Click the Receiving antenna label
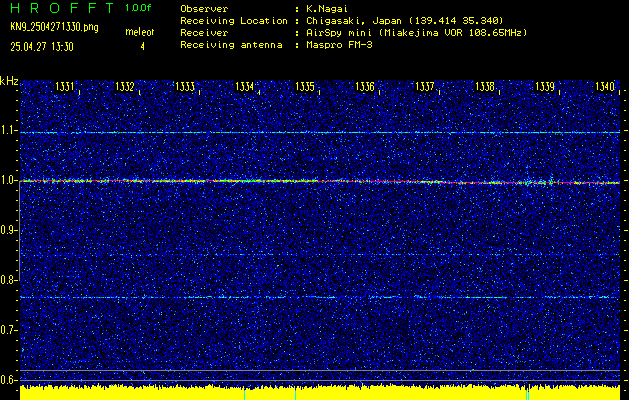 click(x=231, y=45)
